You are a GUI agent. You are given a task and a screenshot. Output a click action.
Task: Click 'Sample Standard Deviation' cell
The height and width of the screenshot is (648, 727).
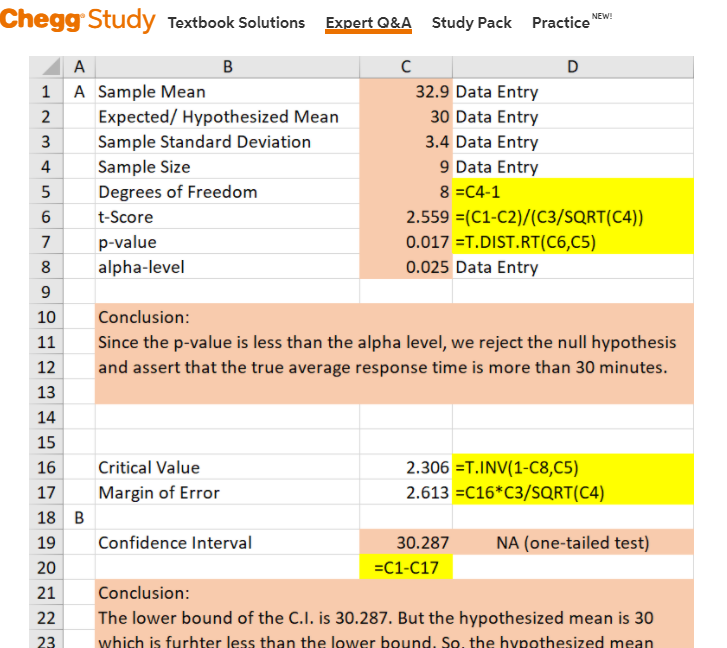(x=227, y=141)
